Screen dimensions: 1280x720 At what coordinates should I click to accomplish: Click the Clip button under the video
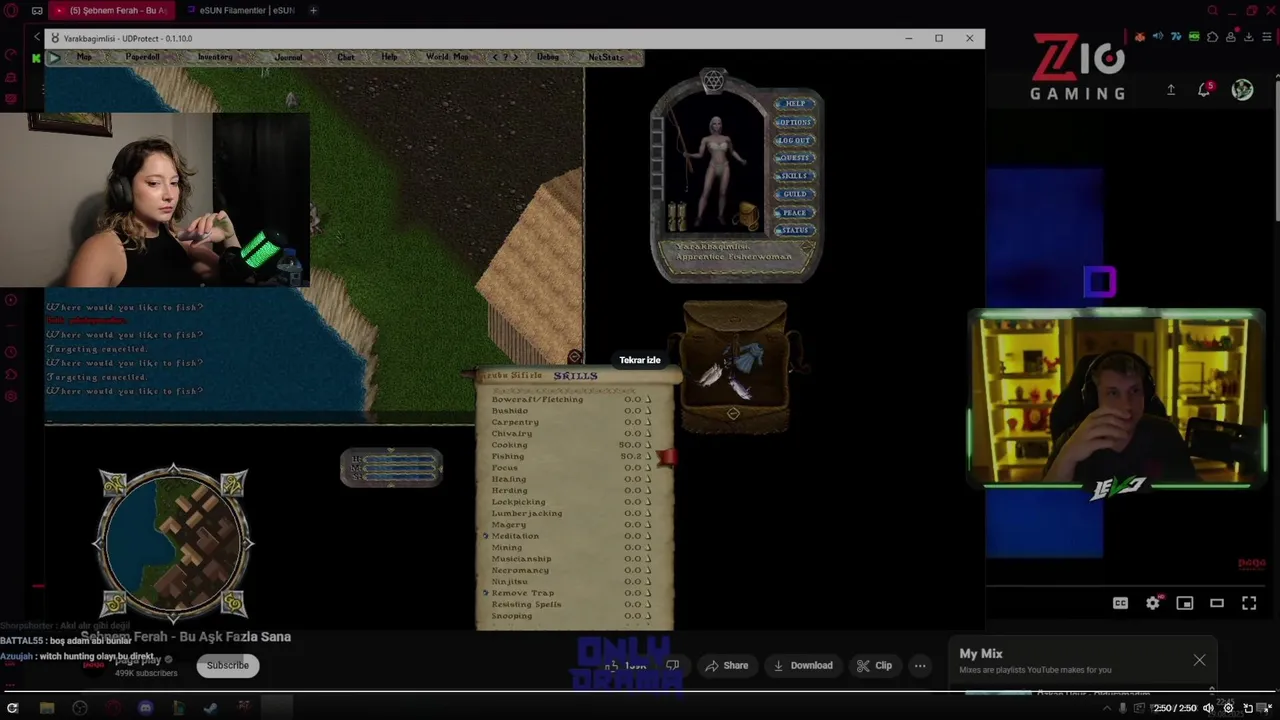click(874, 665)
